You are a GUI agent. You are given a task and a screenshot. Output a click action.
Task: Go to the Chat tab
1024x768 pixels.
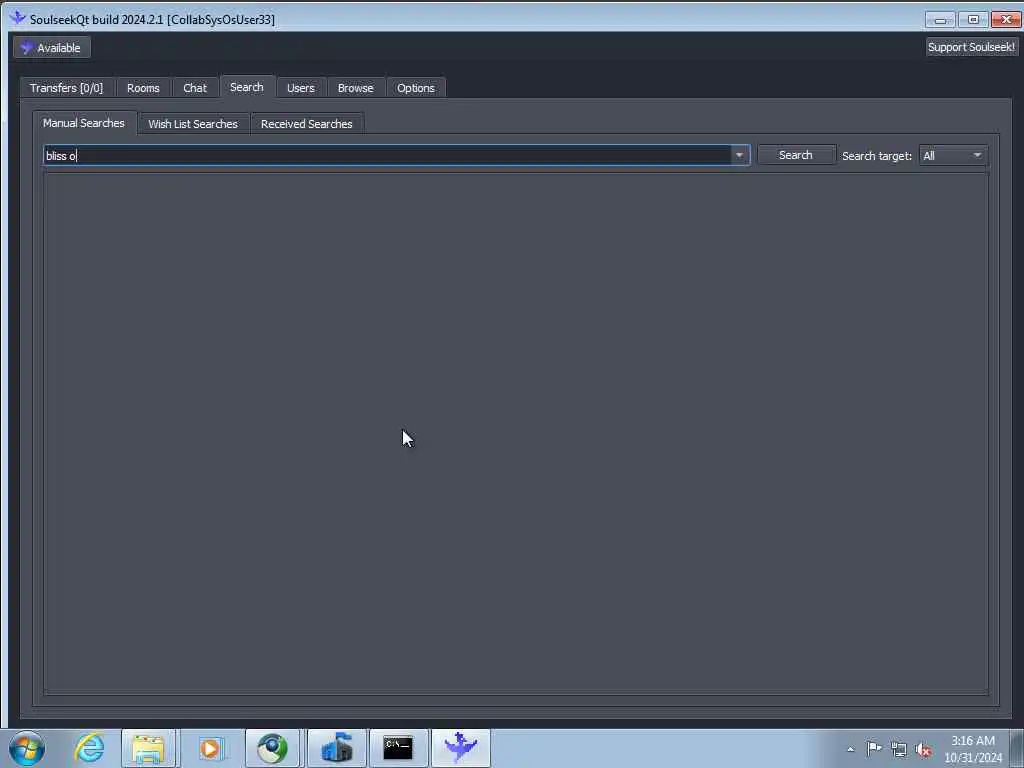click(x=195, y=88)
